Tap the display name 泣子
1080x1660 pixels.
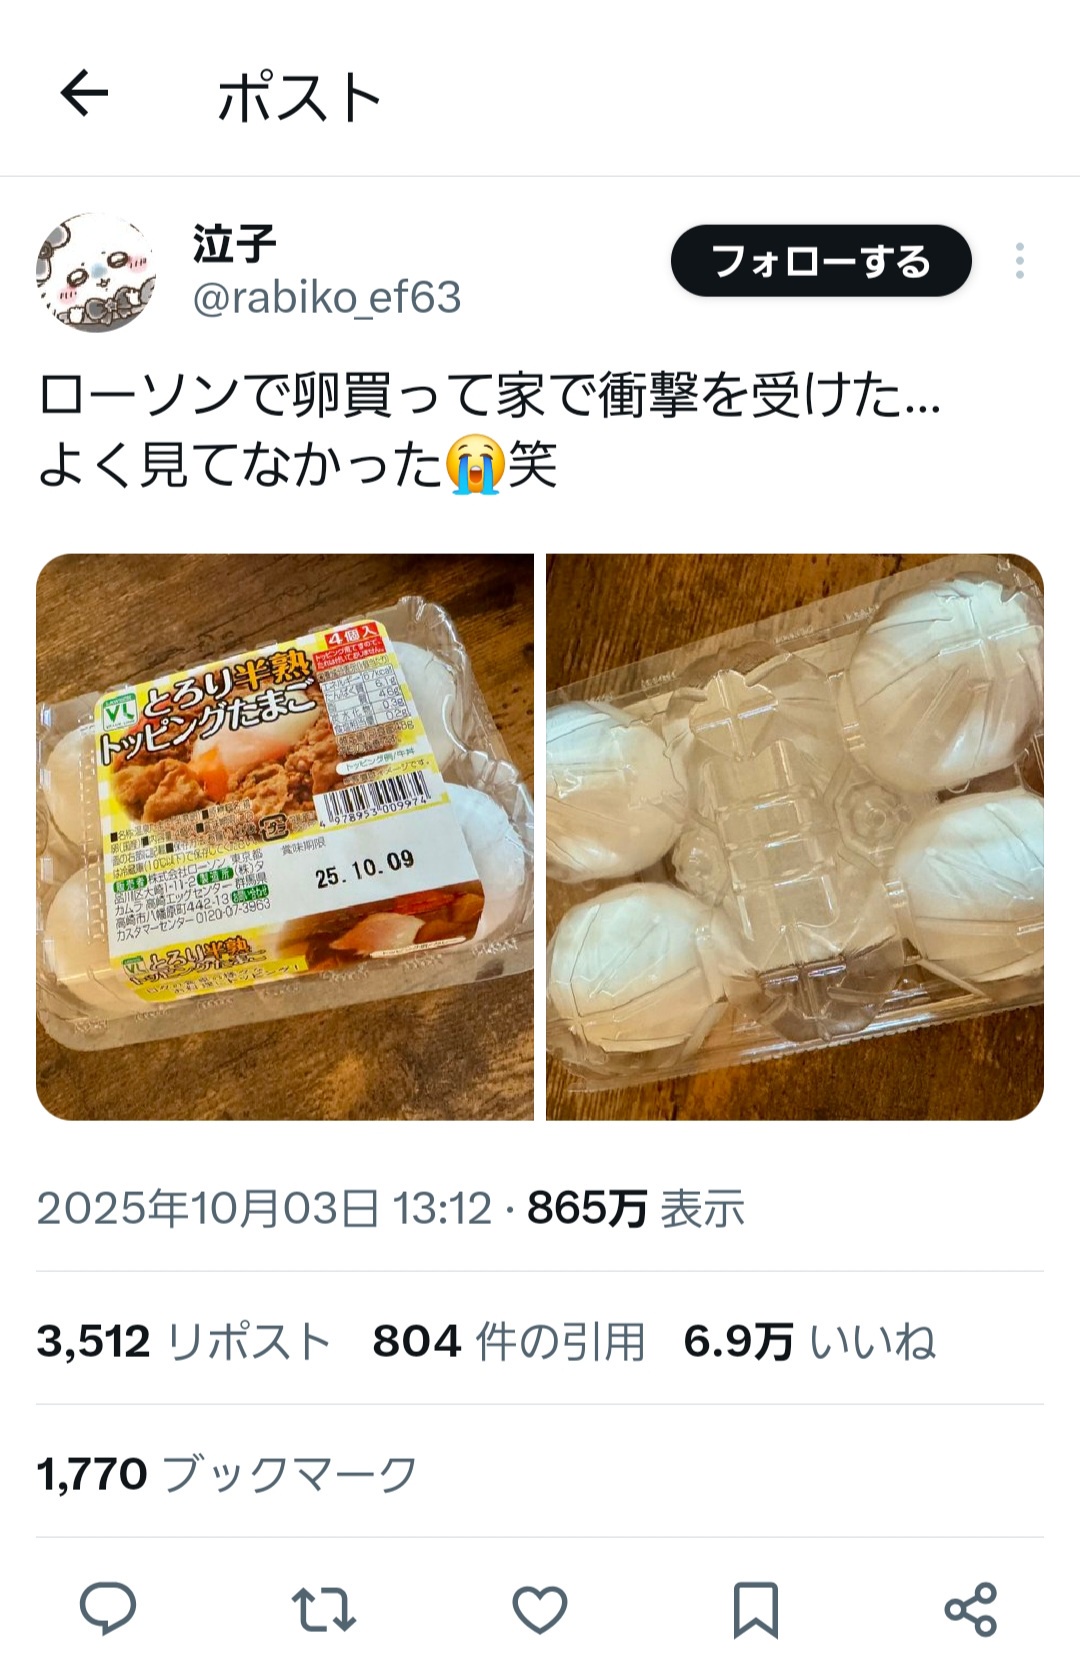coord(234,244)
